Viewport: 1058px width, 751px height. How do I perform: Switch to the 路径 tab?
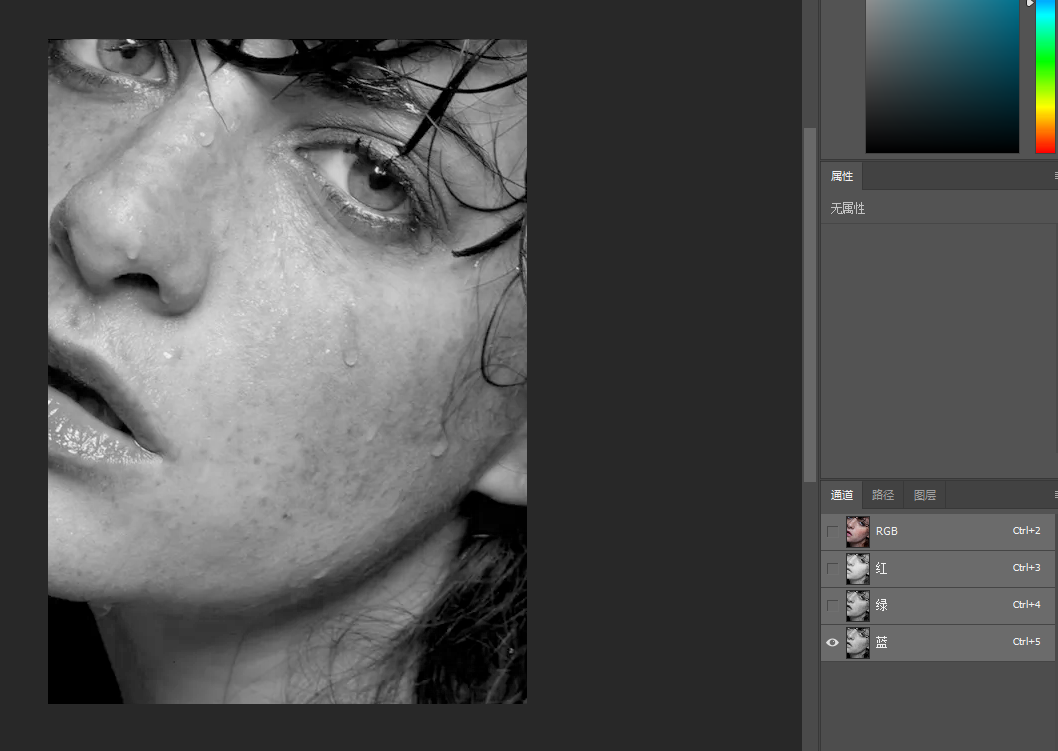click(883, 495)
